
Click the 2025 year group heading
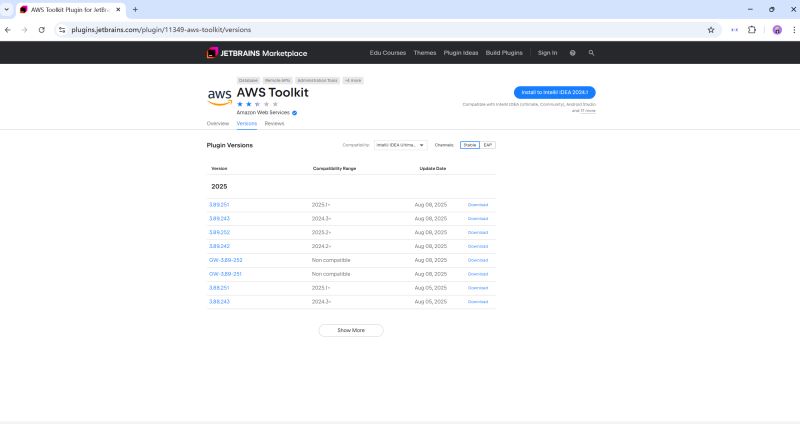coord(219,187)
